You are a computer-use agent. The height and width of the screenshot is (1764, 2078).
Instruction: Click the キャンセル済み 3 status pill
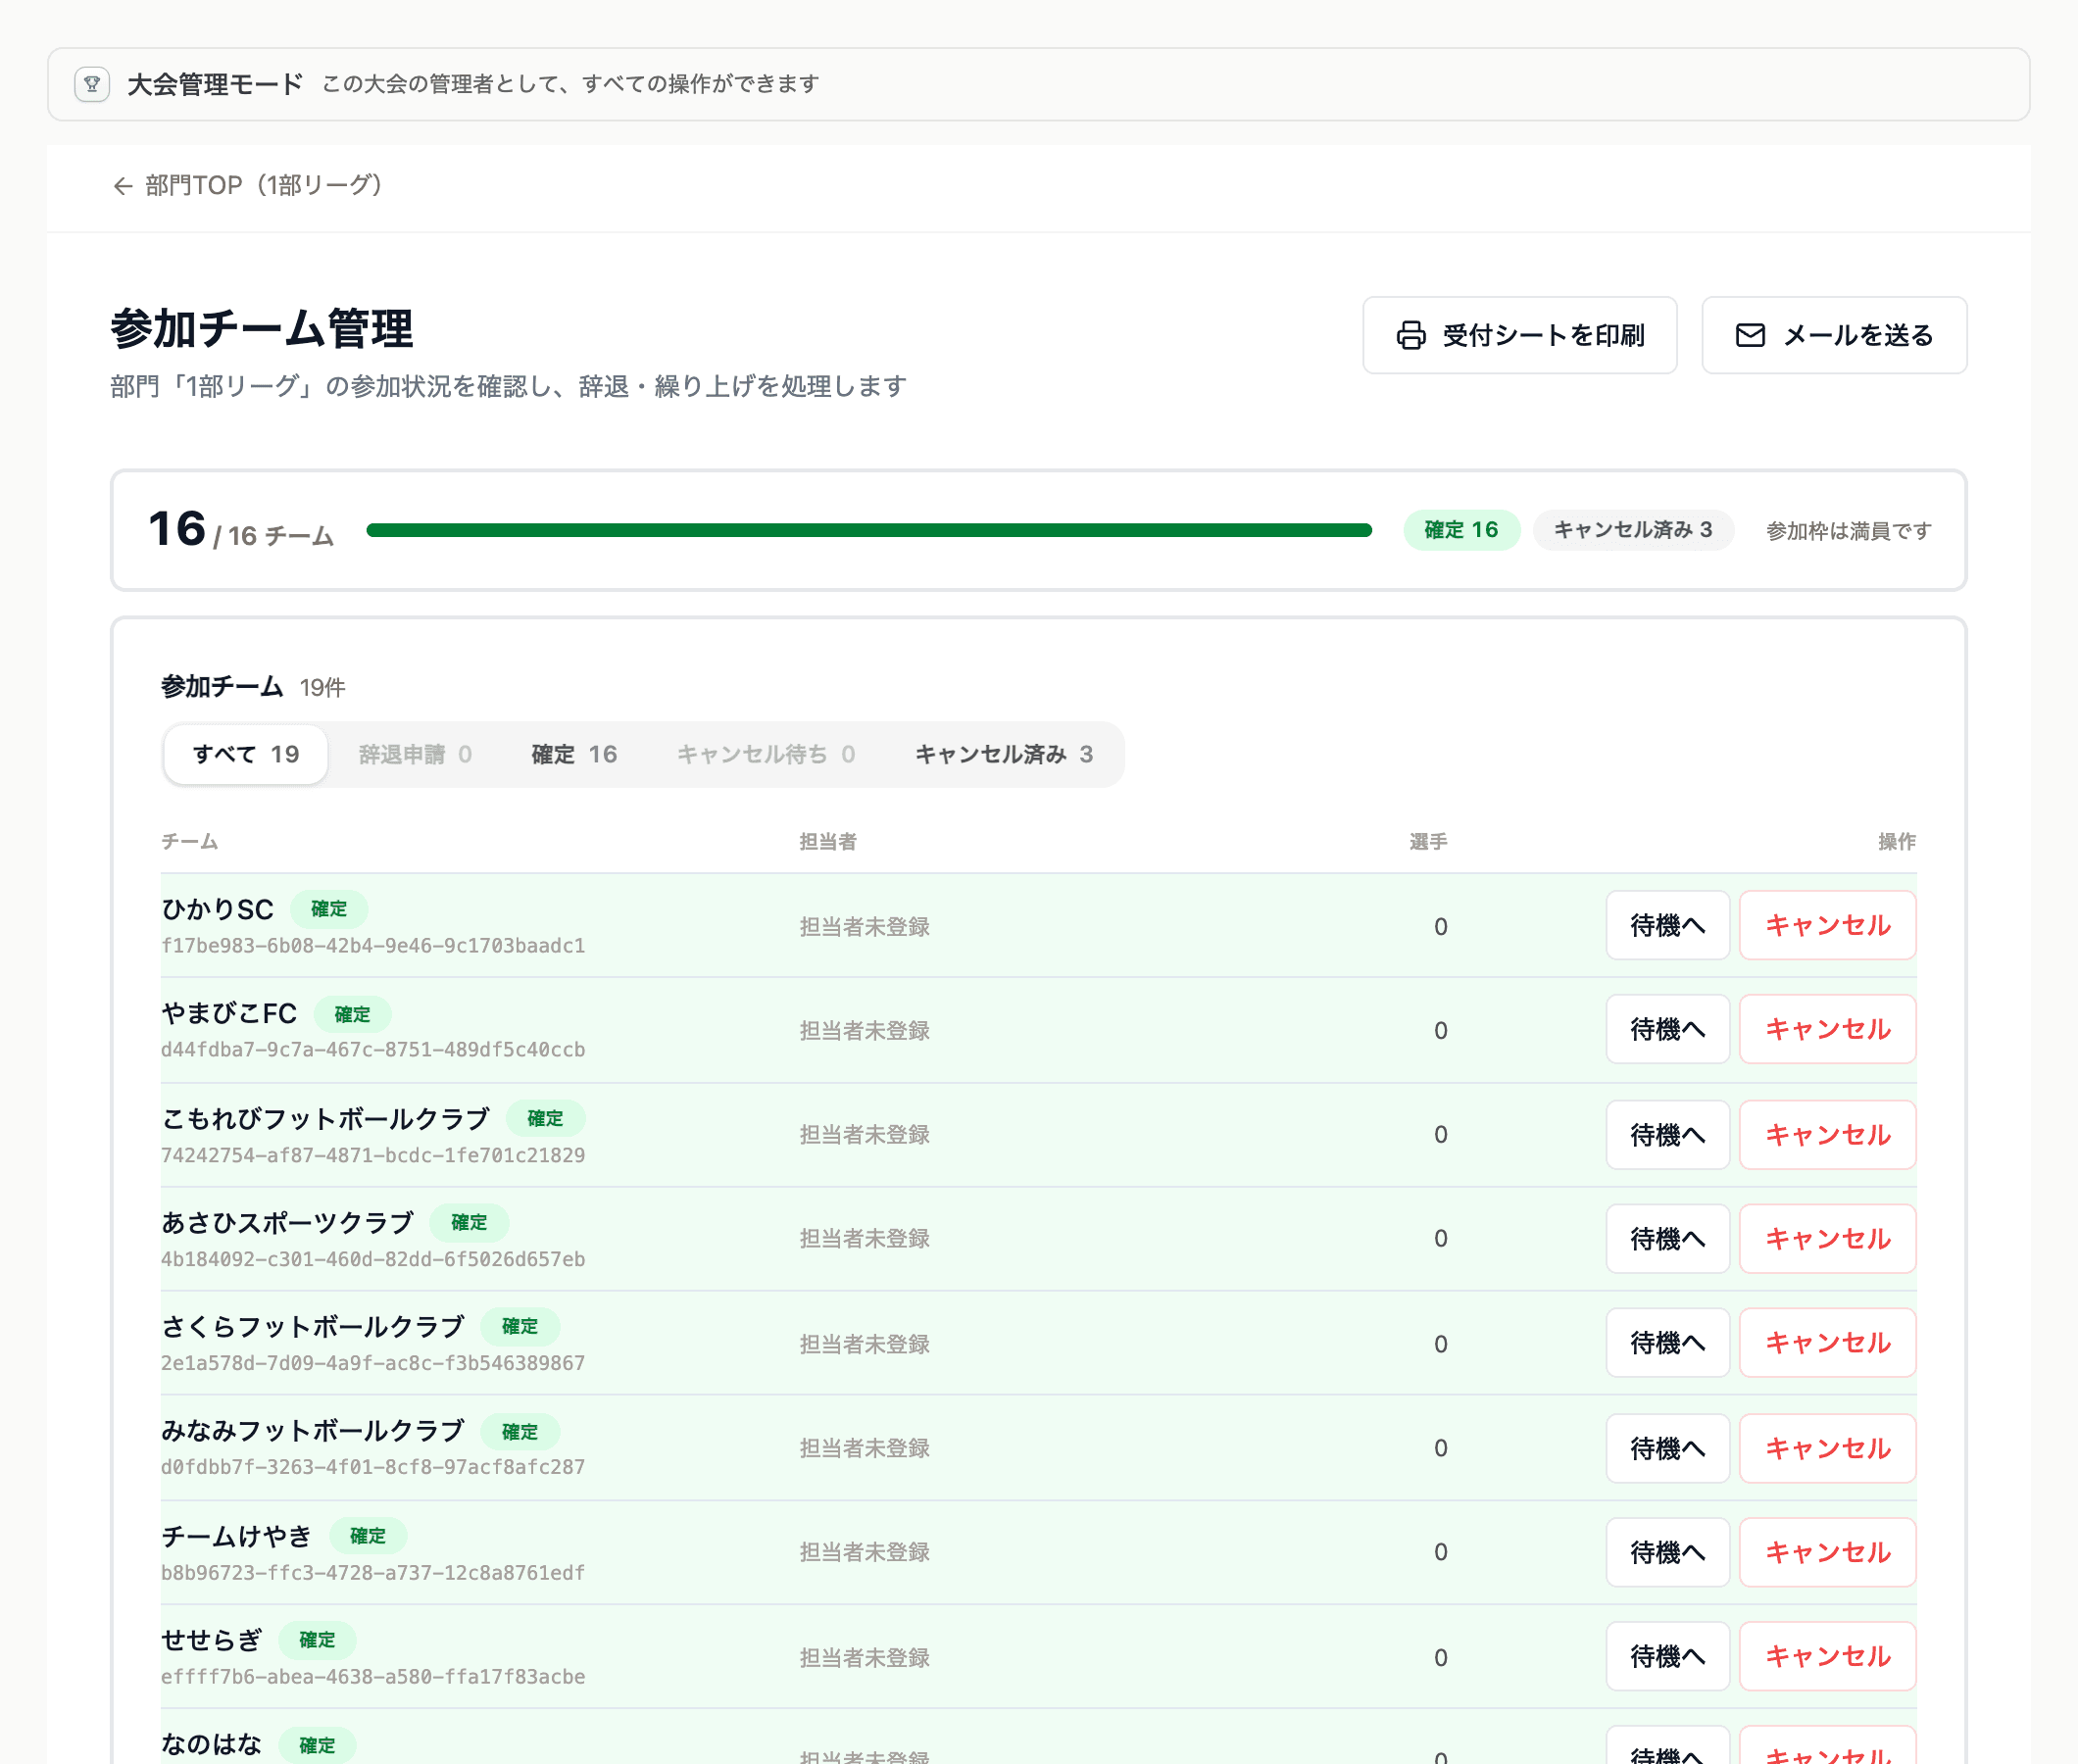click(1632, 530)
